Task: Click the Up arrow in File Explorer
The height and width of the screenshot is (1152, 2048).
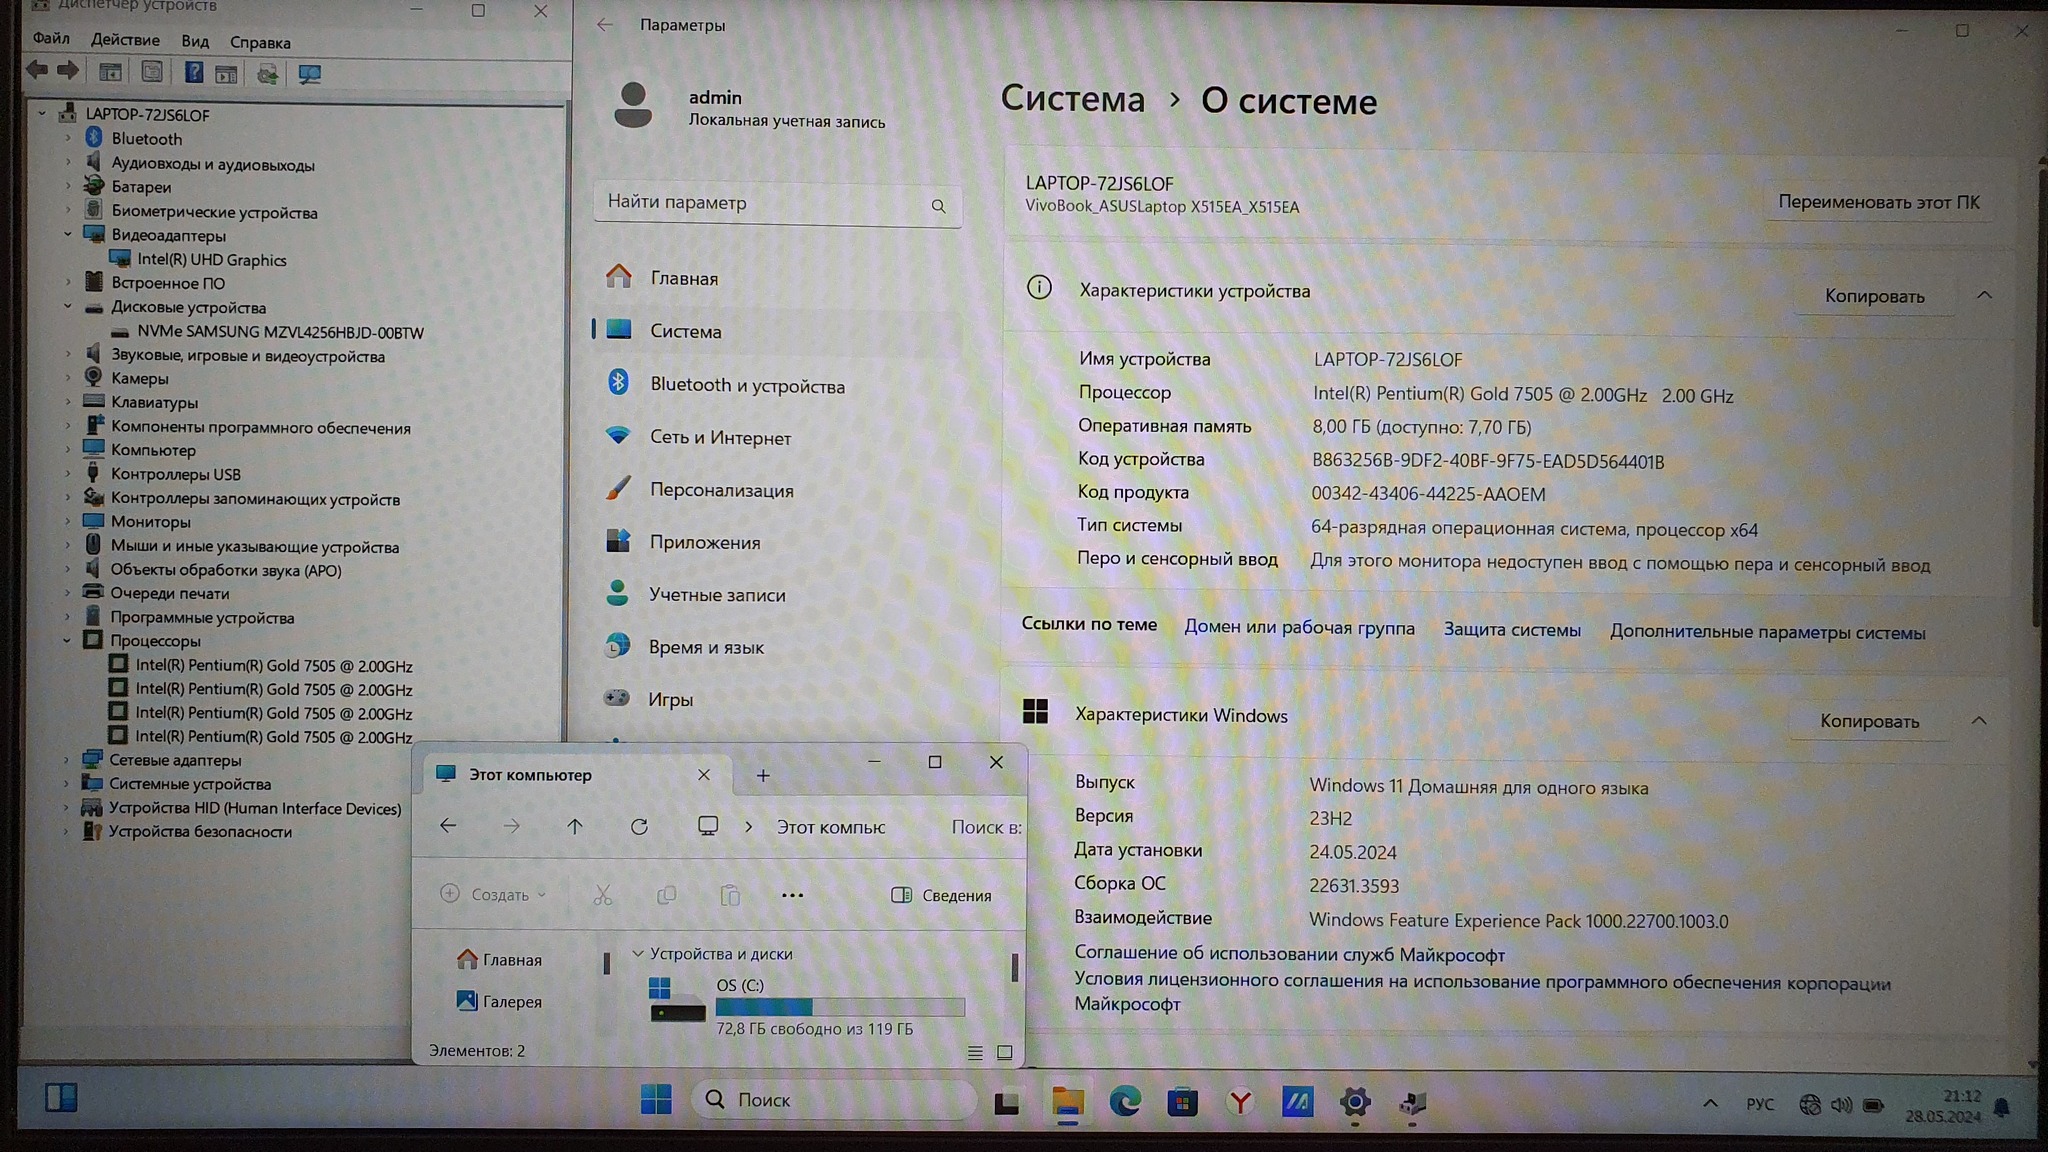Action: click(x=575, y=826)
